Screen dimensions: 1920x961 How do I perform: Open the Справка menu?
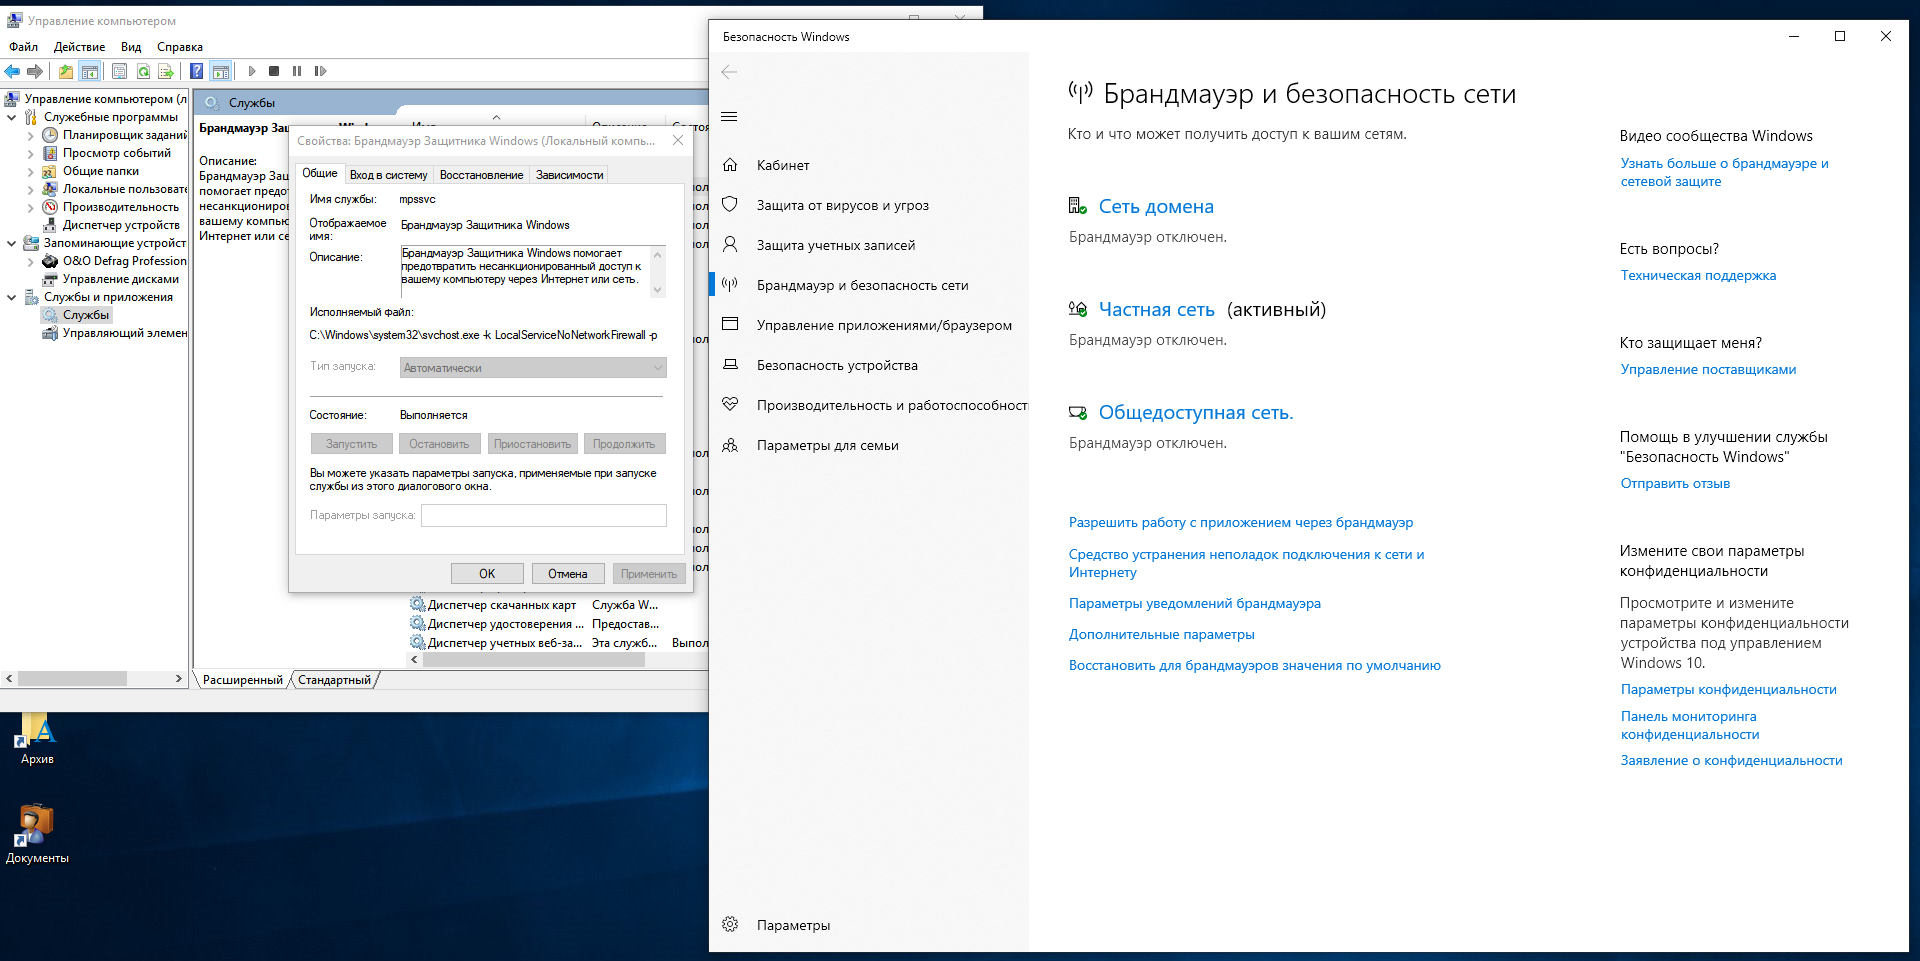[180, 47]
